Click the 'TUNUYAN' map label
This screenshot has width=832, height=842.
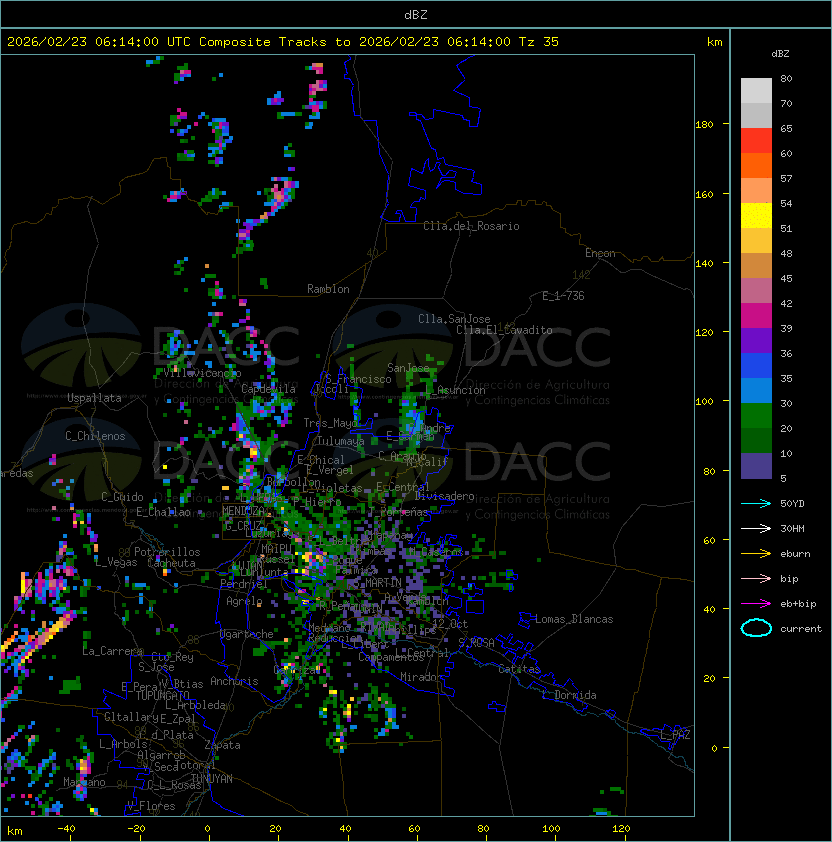point(212,779)
